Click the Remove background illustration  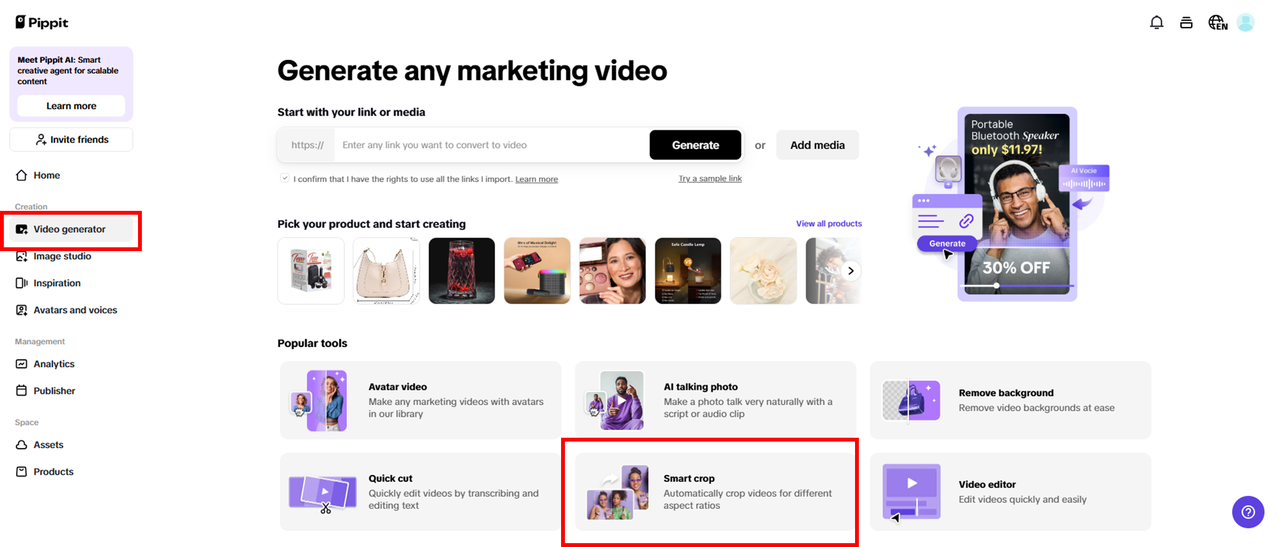coord(910,400)
